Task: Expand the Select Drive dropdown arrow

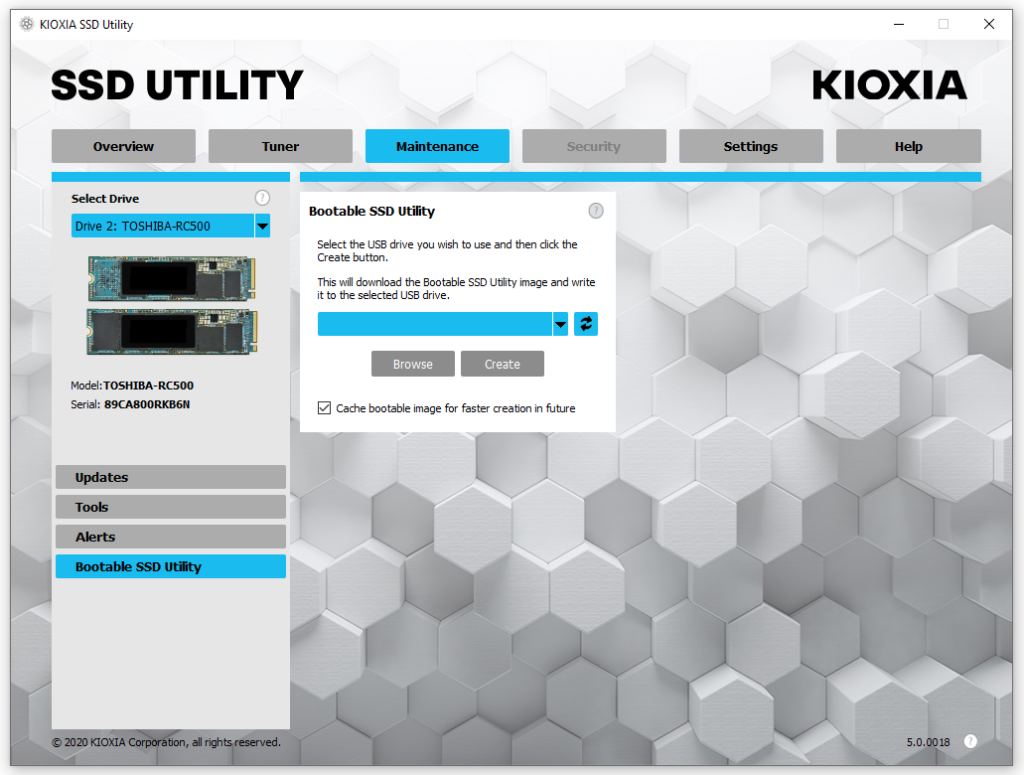Action: point(262,226)
